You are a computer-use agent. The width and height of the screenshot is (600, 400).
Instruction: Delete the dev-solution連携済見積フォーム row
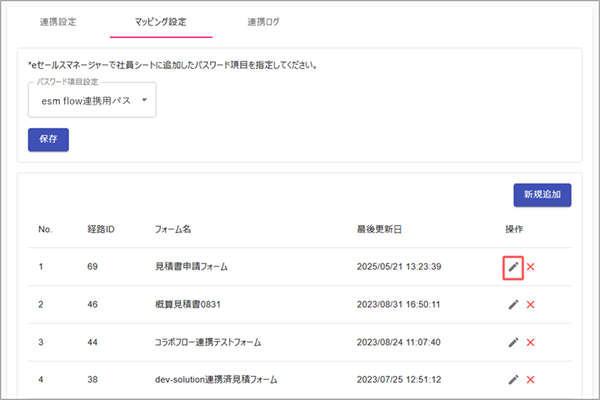[531, 380]
